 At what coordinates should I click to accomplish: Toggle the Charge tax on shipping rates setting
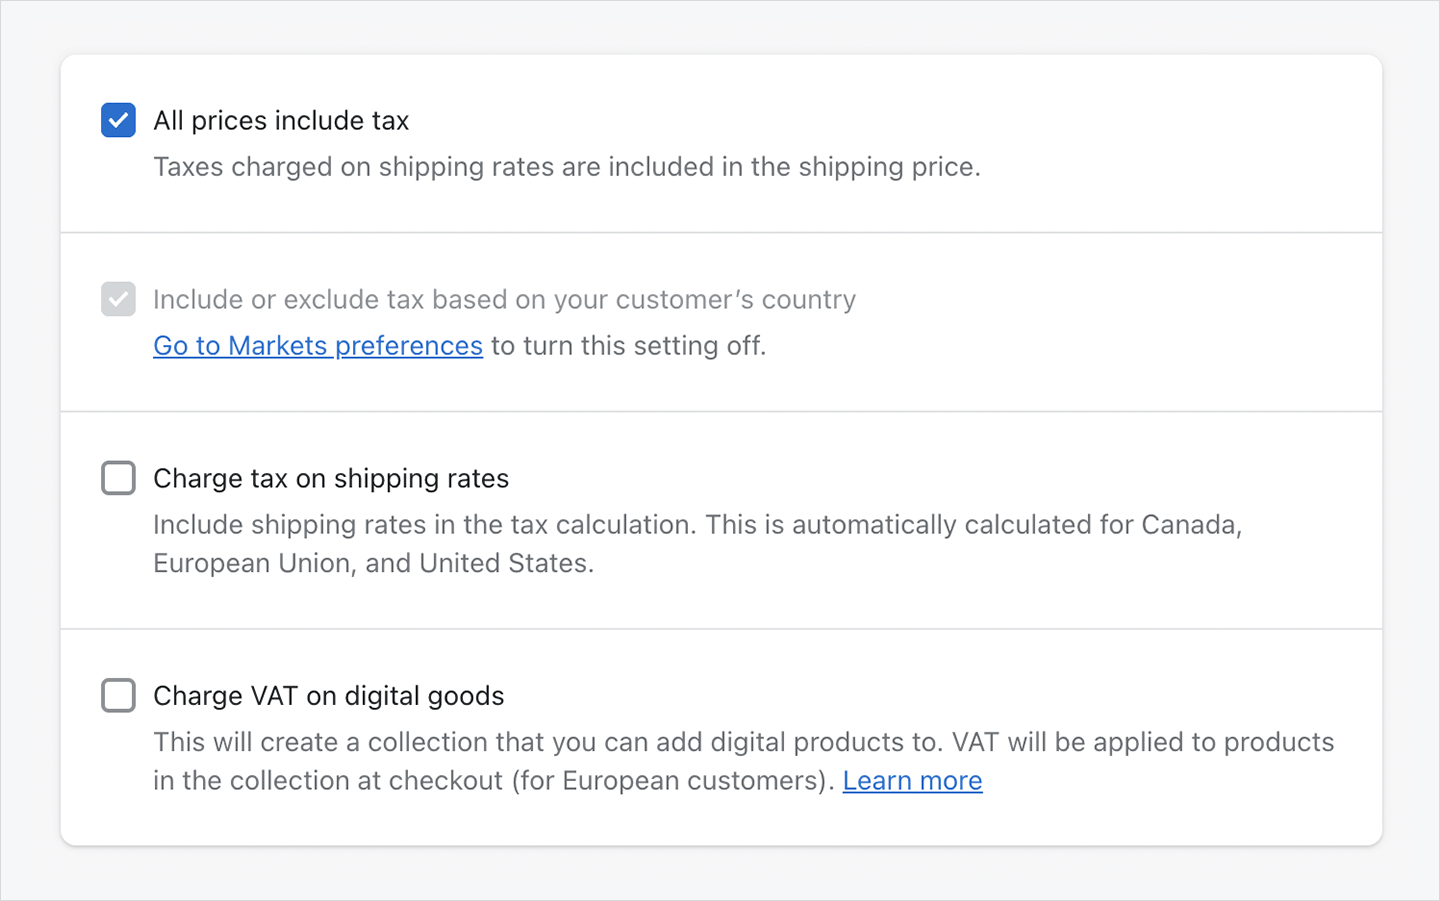click(x=118, y=478)
